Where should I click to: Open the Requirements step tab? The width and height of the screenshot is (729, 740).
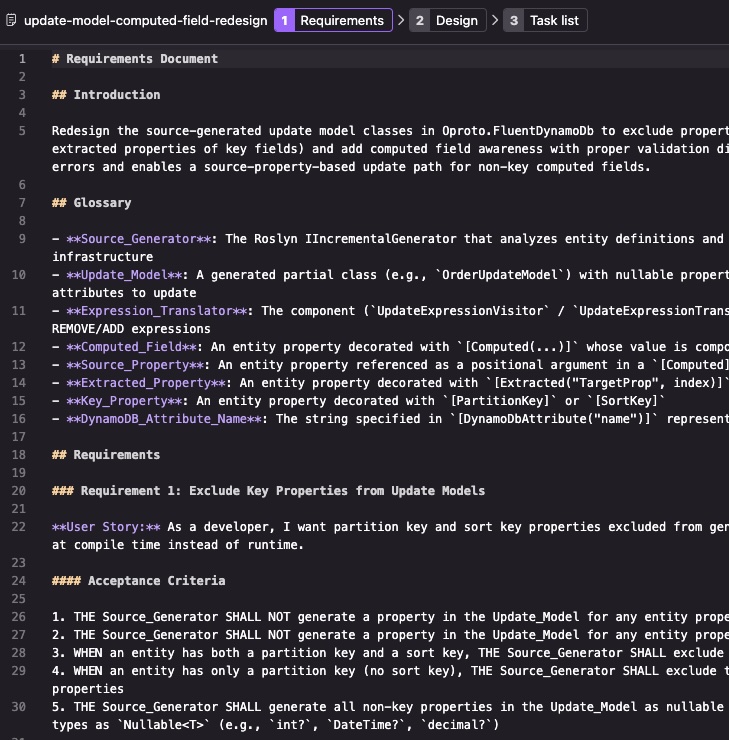[333, 20]
